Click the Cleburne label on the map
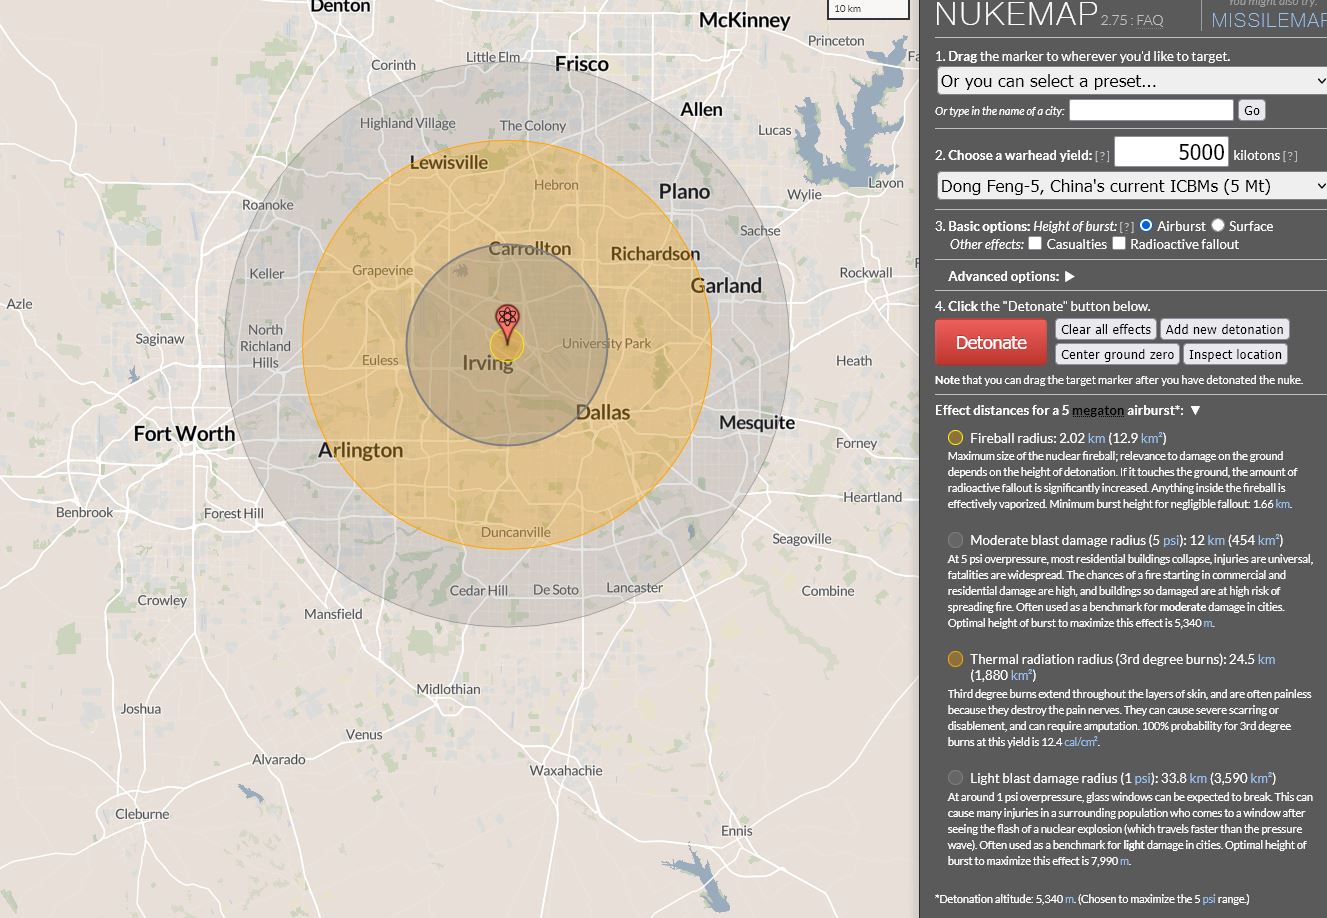Screen dimensions: 1327x918 142,814
